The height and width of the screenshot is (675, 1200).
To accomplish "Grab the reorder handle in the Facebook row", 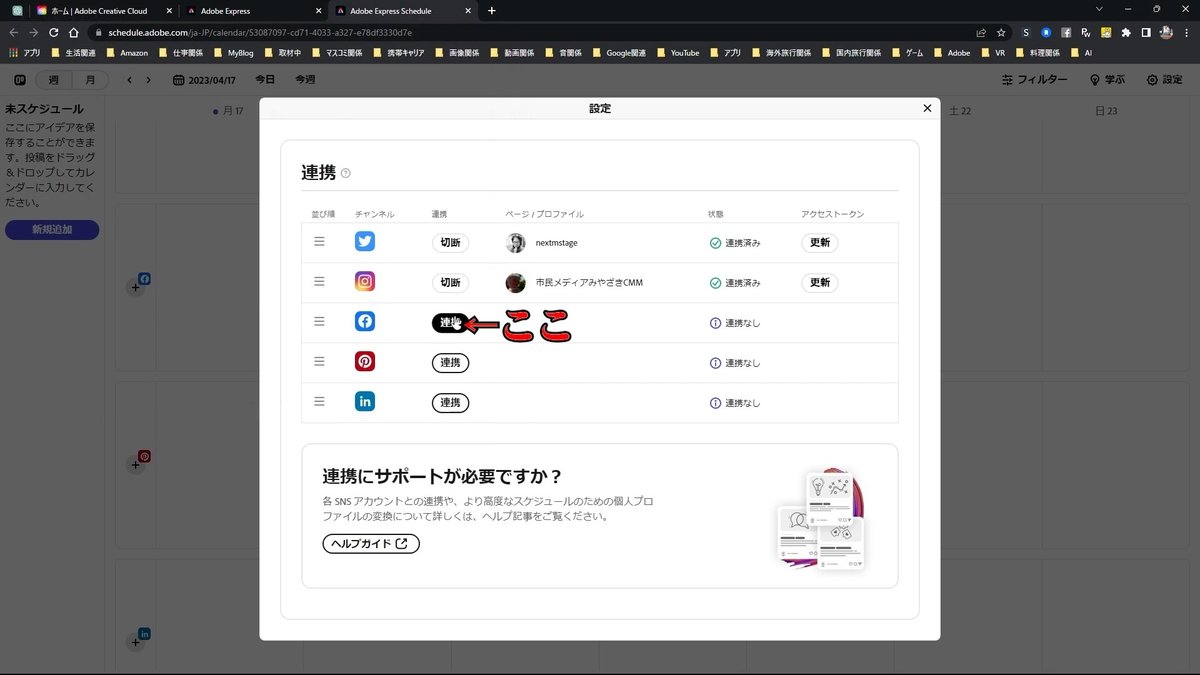I will coord(319,322).
